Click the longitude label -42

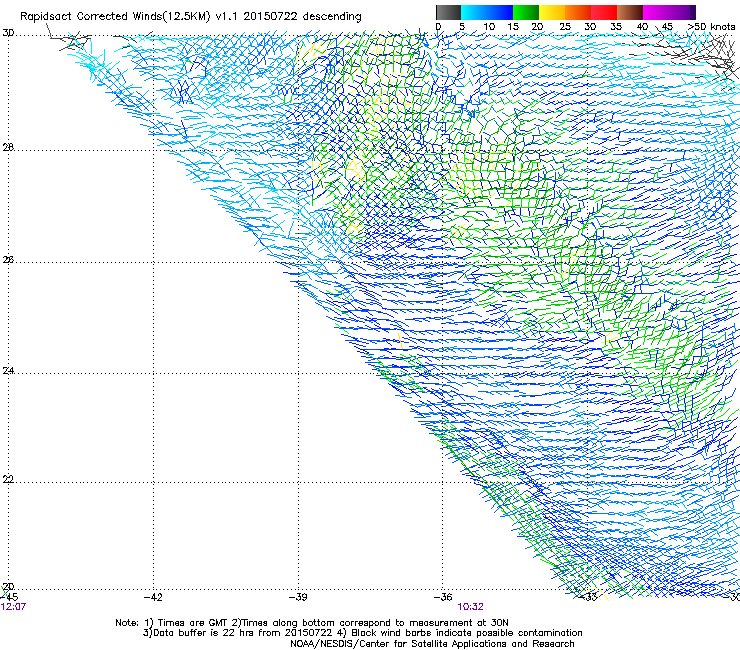(153, 597)
